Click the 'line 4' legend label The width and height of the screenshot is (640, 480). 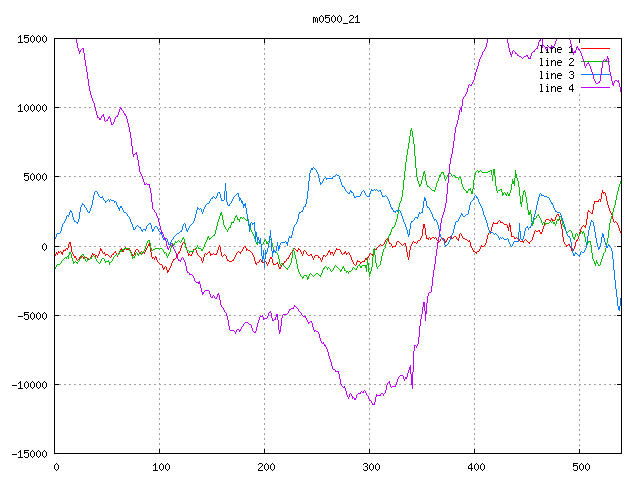[x=556, y=88]
